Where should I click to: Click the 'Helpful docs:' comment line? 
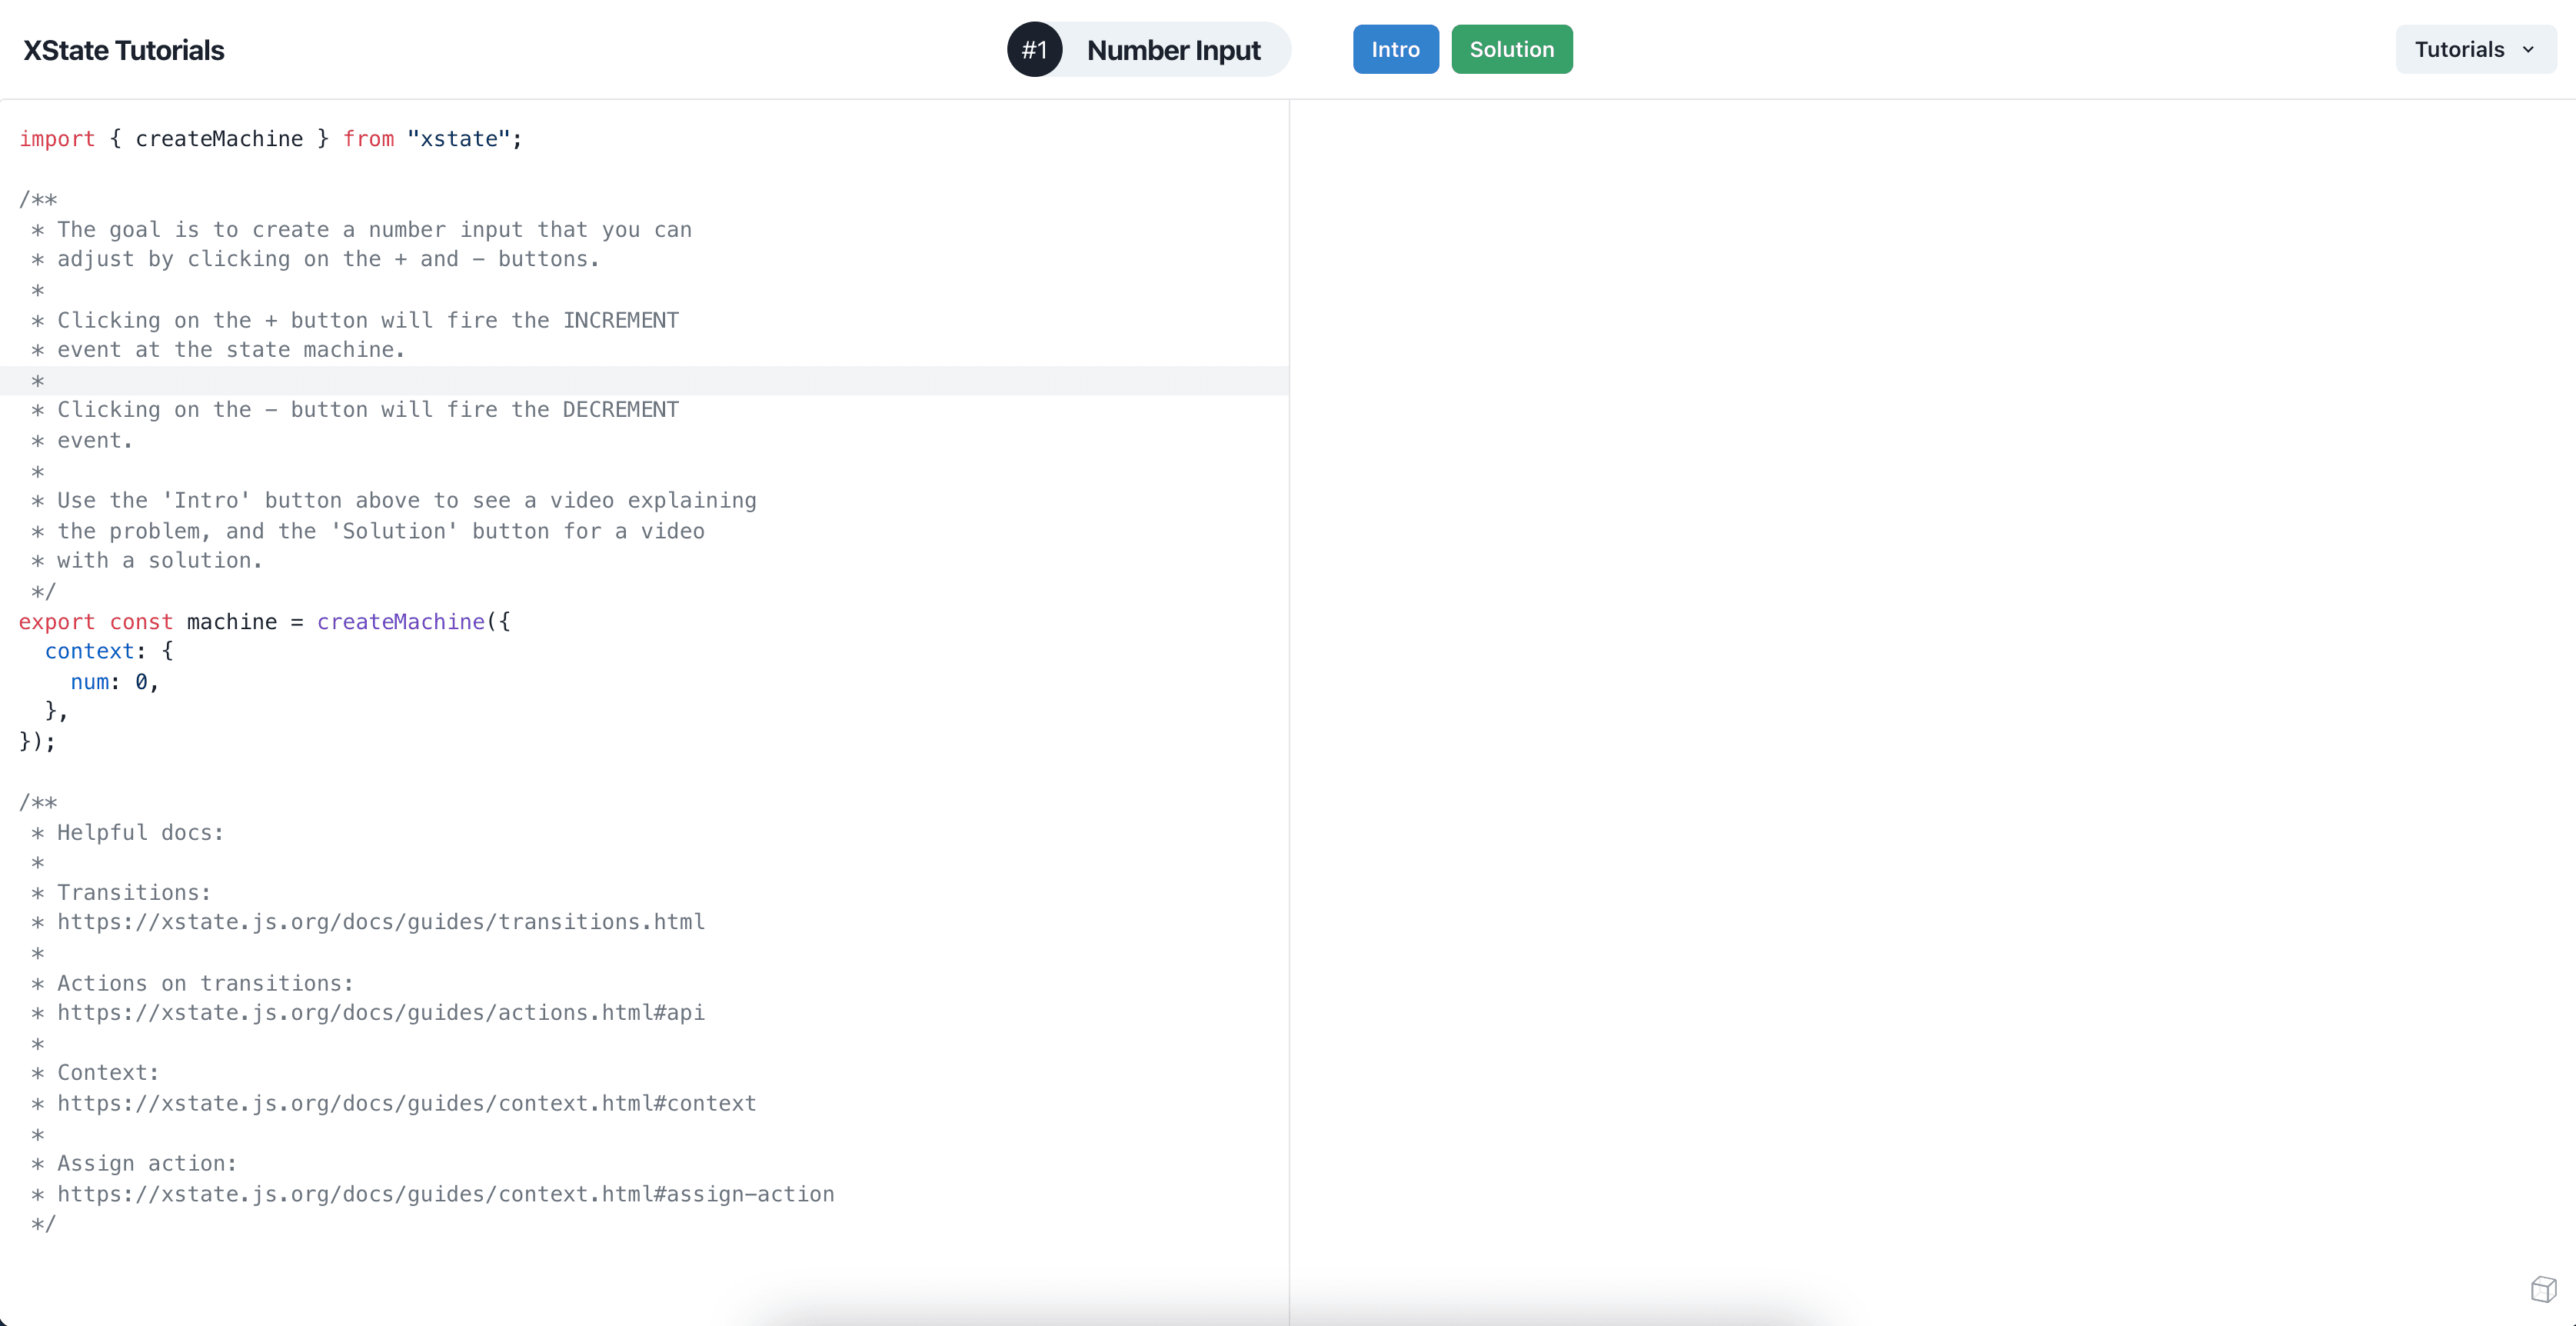tap(140, 833)
